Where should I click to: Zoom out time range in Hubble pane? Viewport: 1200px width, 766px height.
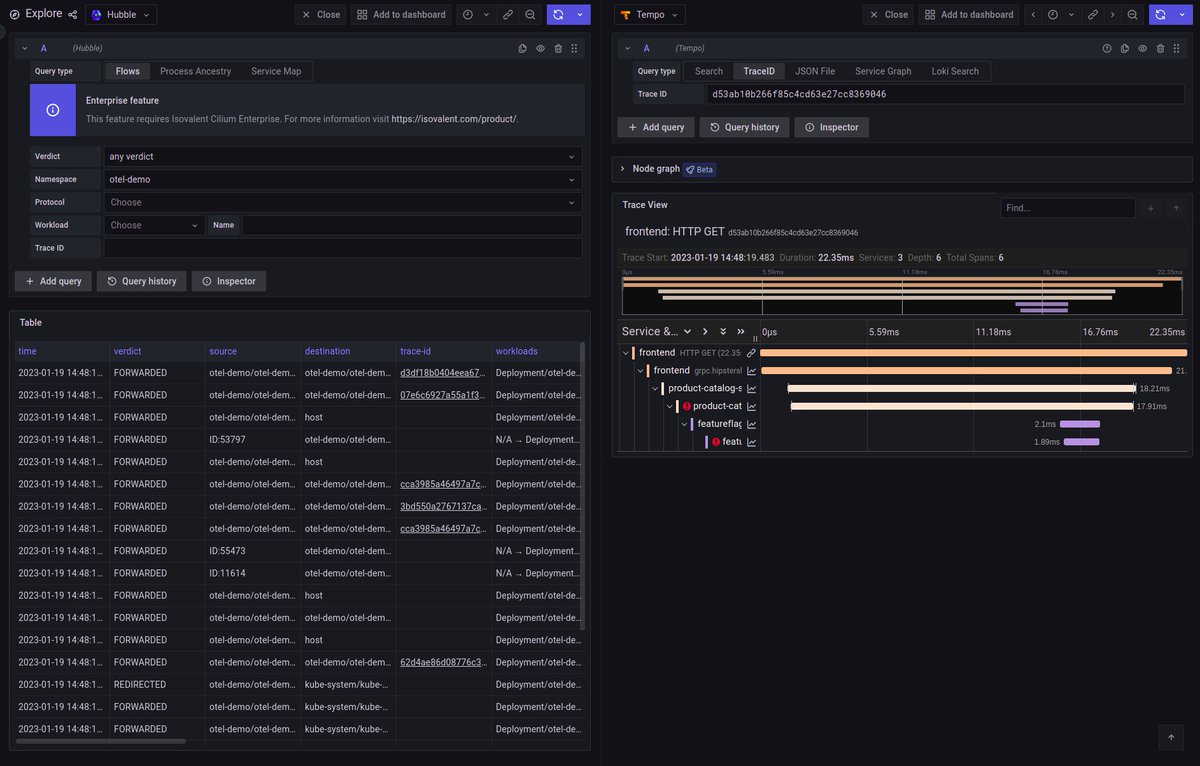click(530, 14)
